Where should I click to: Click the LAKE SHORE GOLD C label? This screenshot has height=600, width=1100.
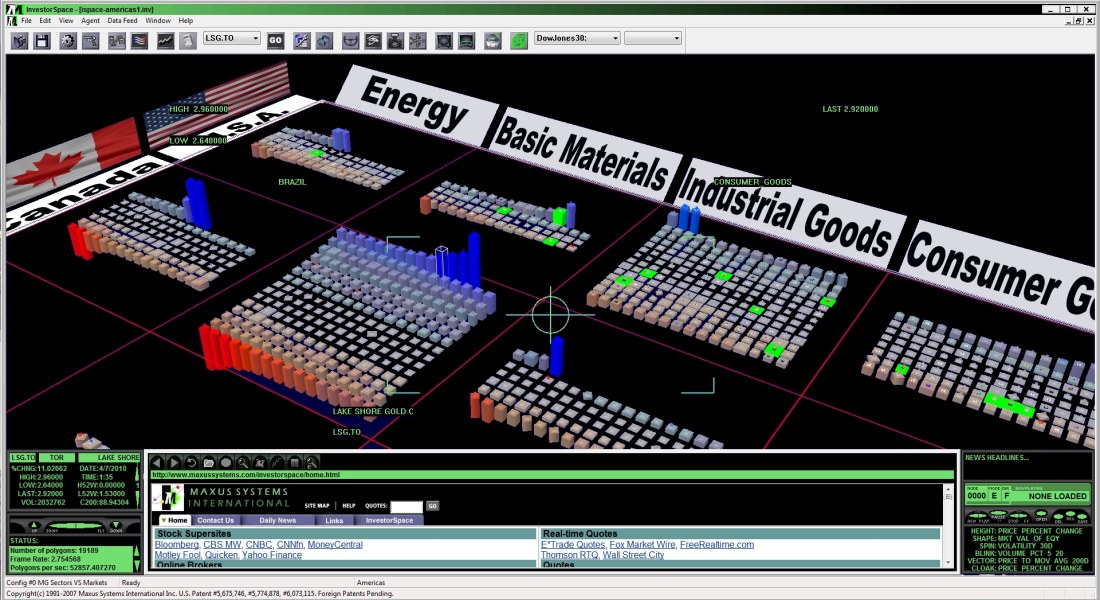(x=373, y=411)
